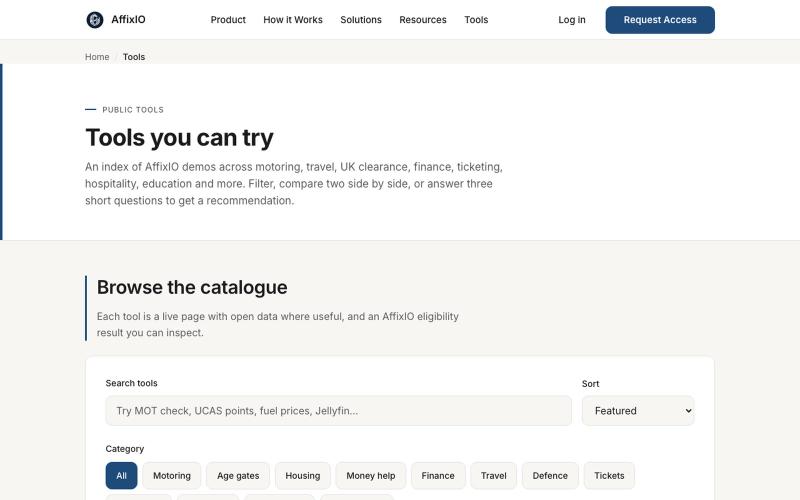Viewport: 800px width, 500px height.
Task: Click the Request Access button
Action: click(x=660, y=20)
